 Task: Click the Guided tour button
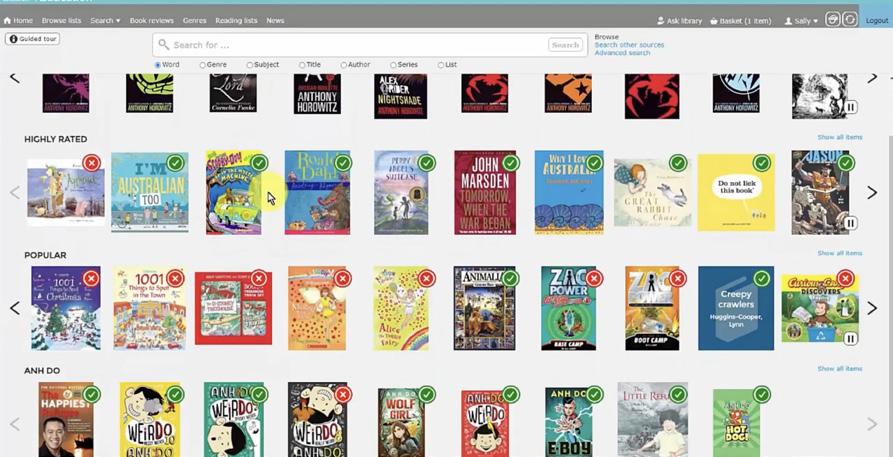pyautogui.click(x=32, y=39)
